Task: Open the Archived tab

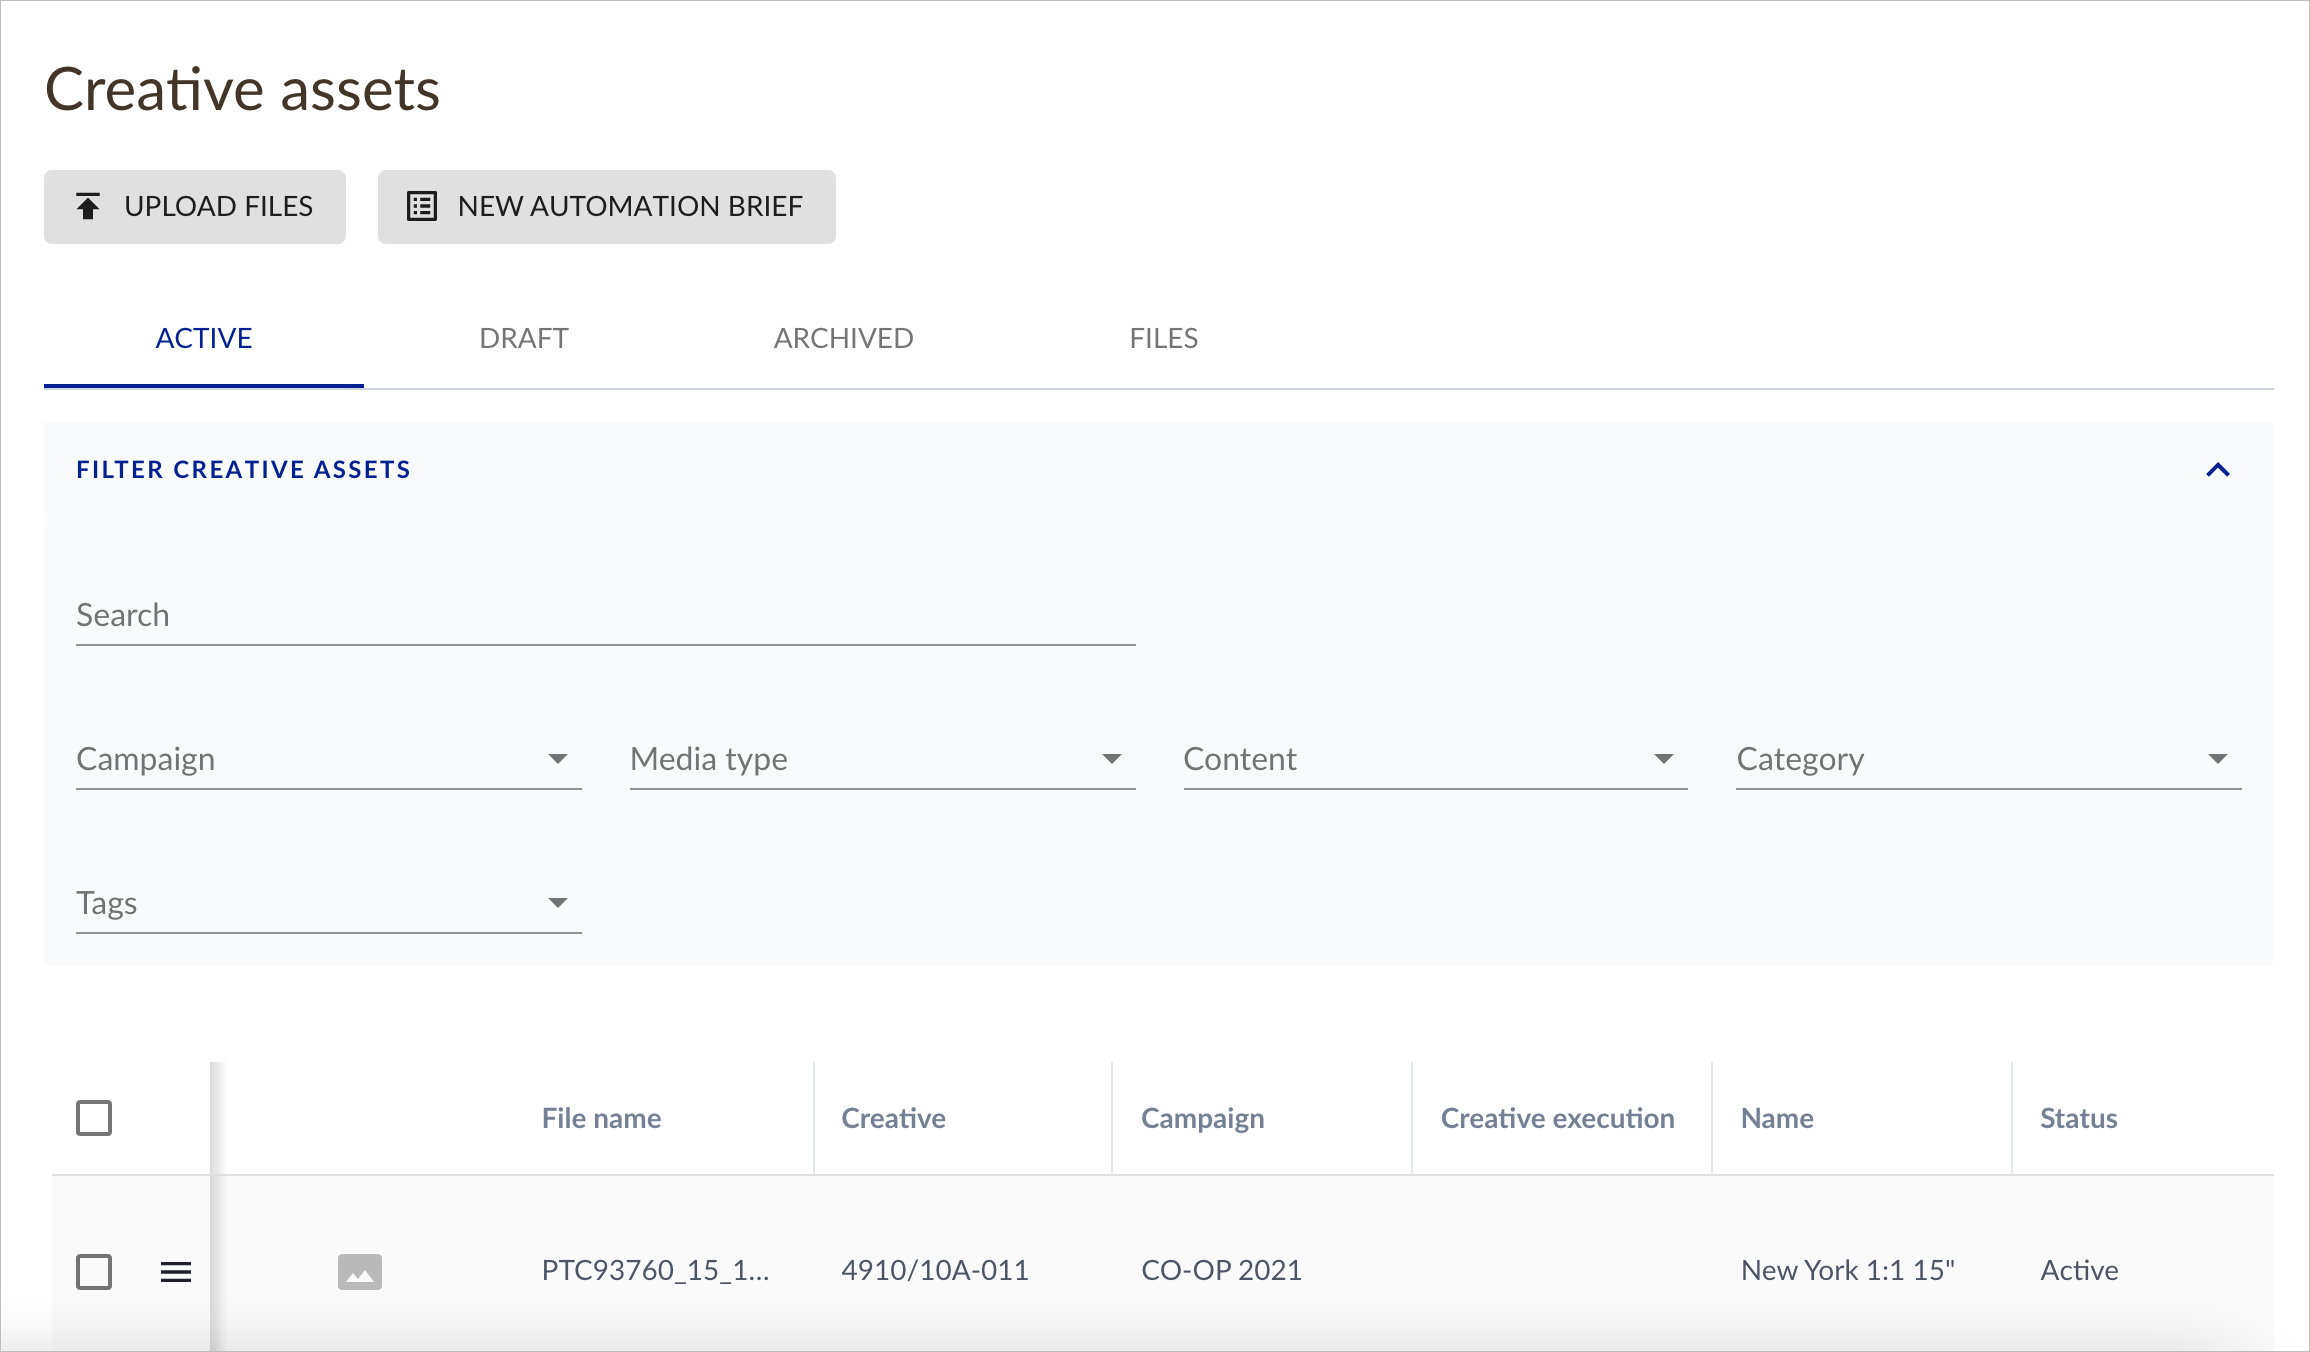Action: point(844,338)
